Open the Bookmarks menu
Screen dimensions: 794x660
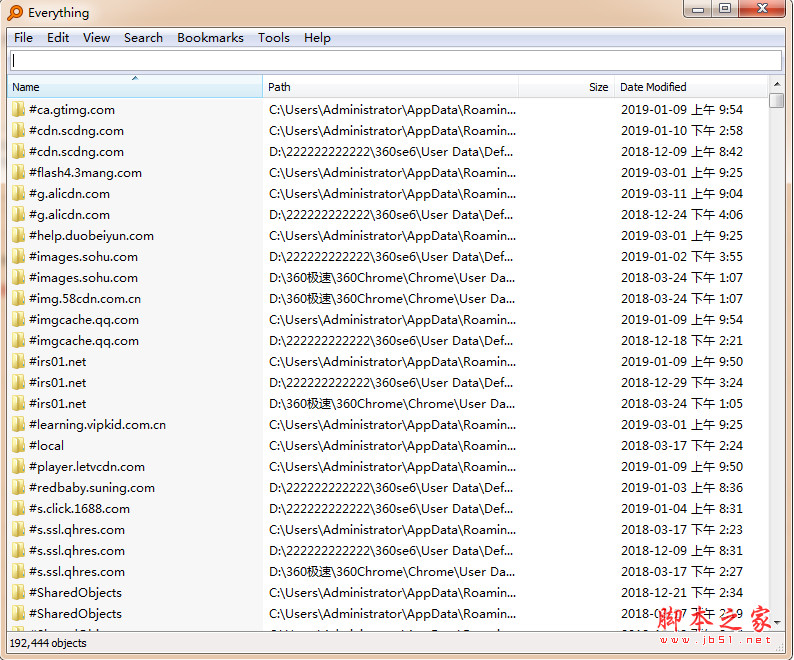210,38
